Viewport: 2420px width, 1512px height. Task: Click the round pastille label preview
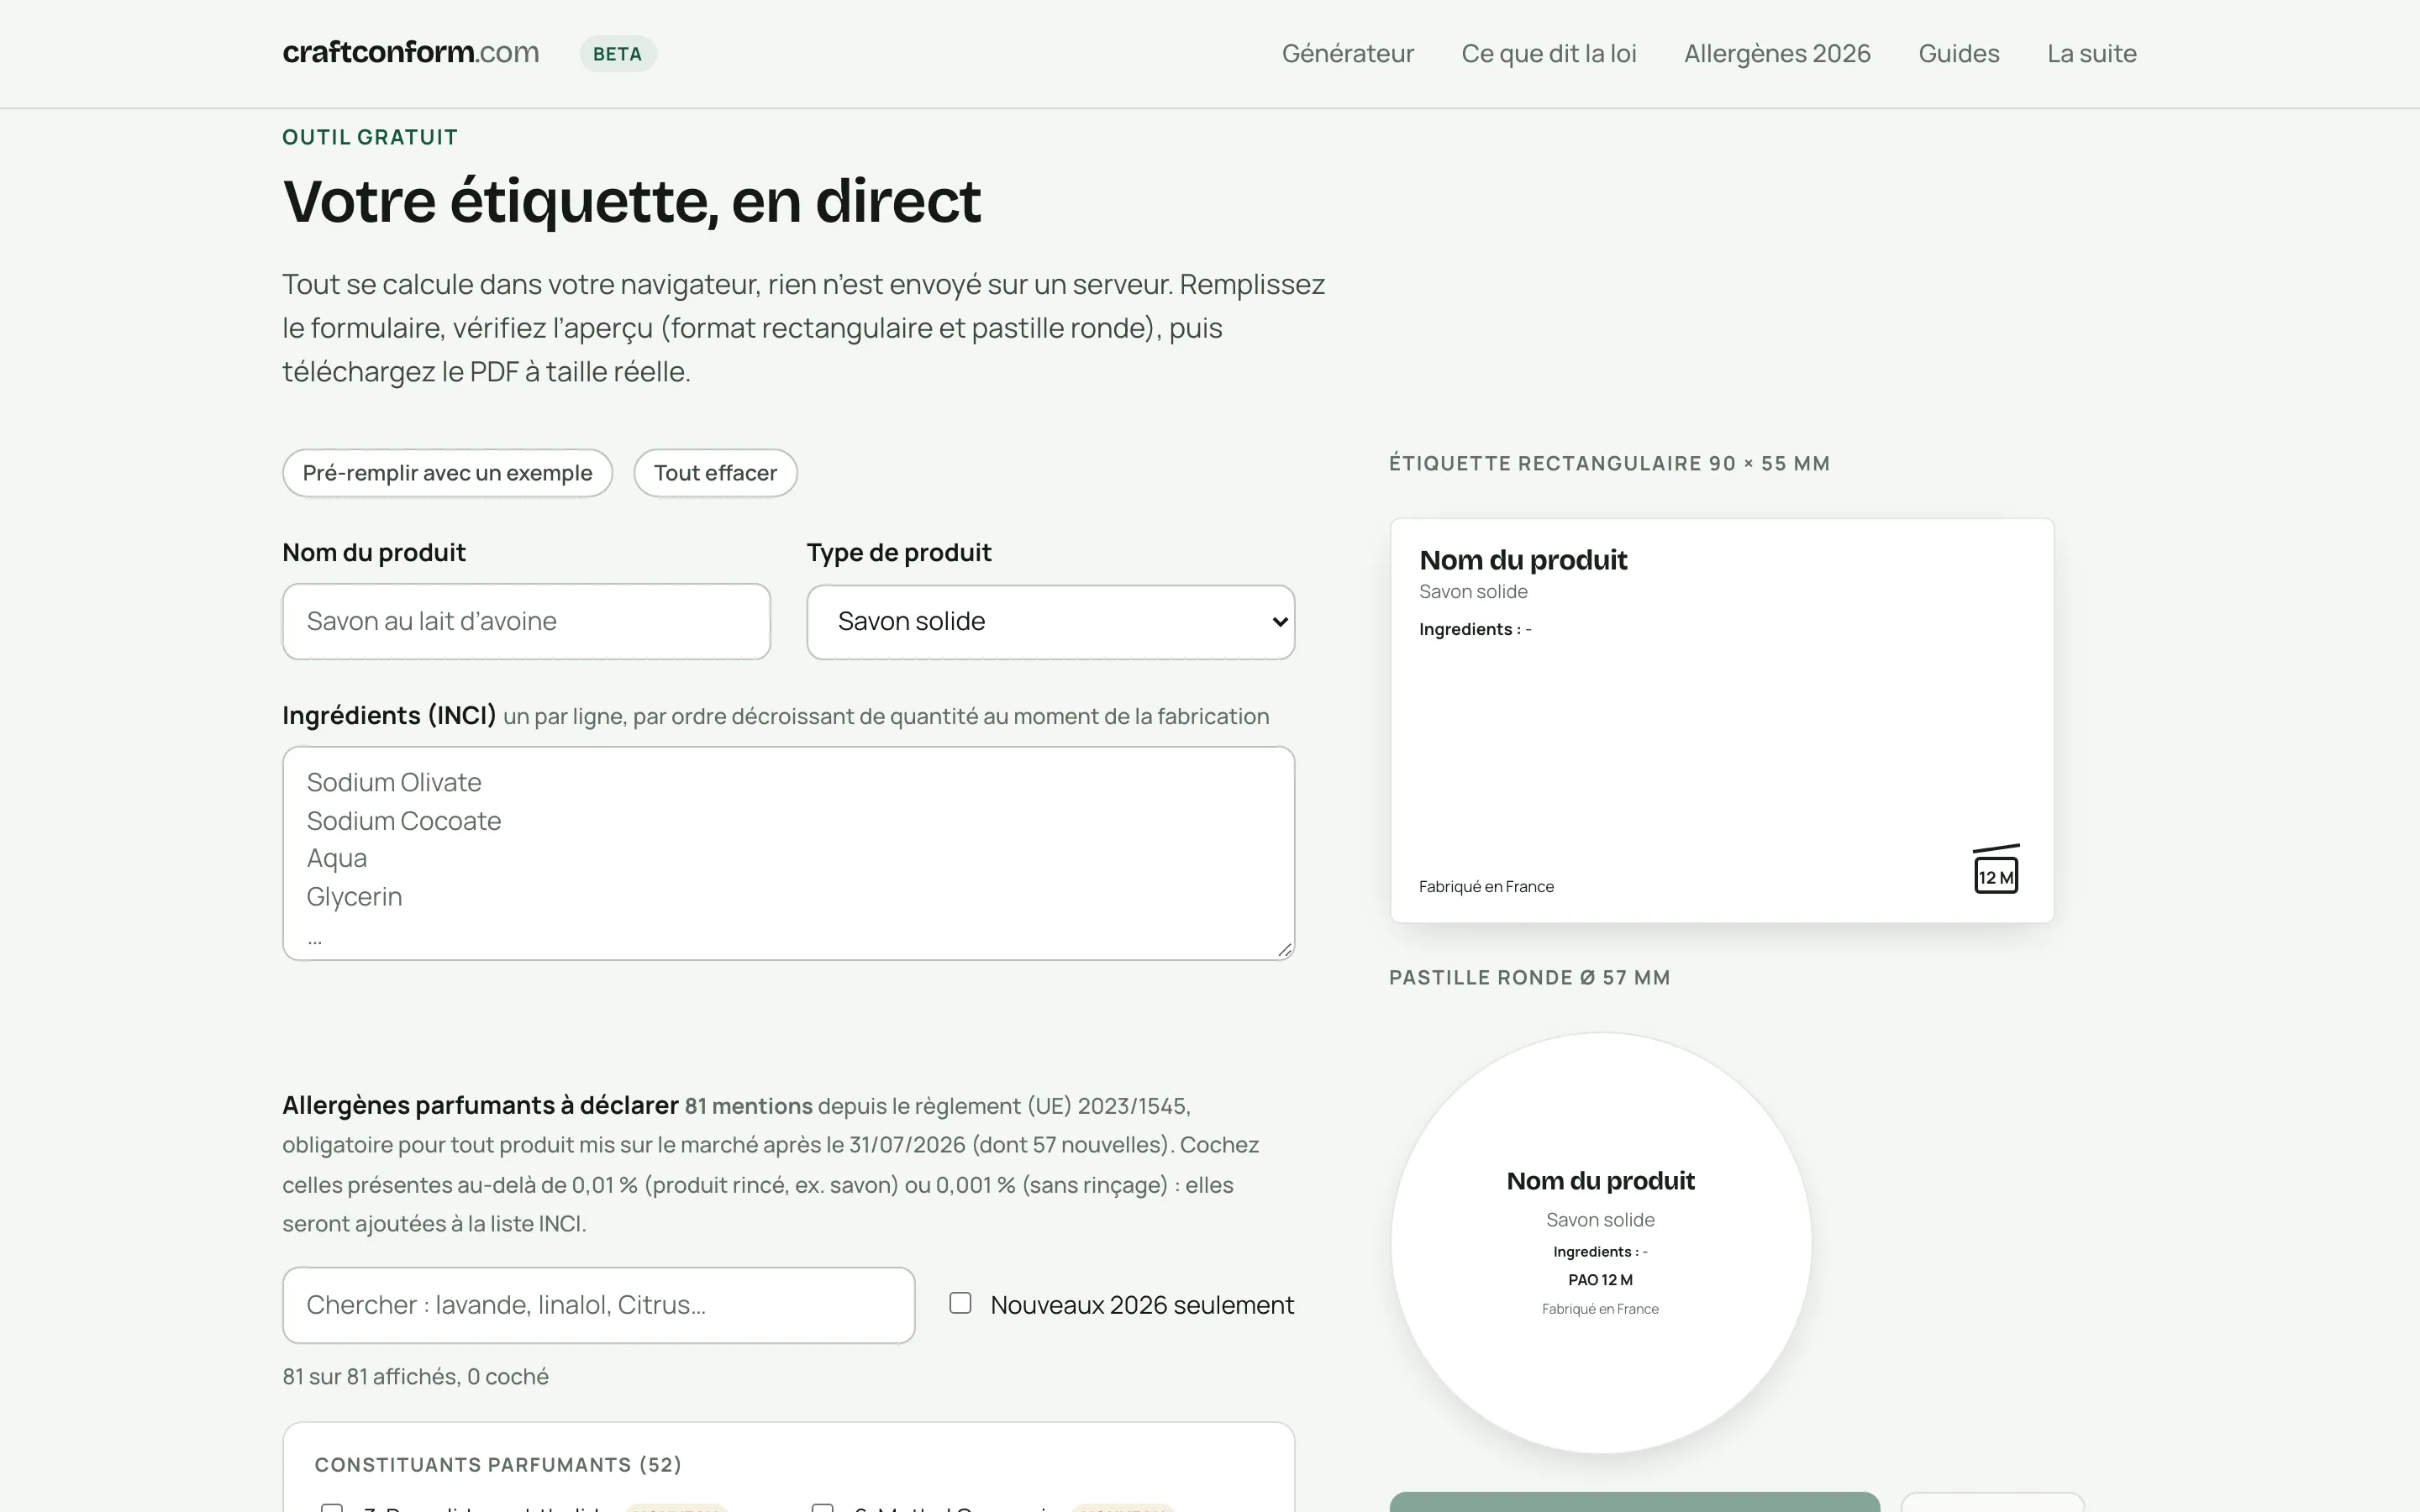(1600, 1243)
